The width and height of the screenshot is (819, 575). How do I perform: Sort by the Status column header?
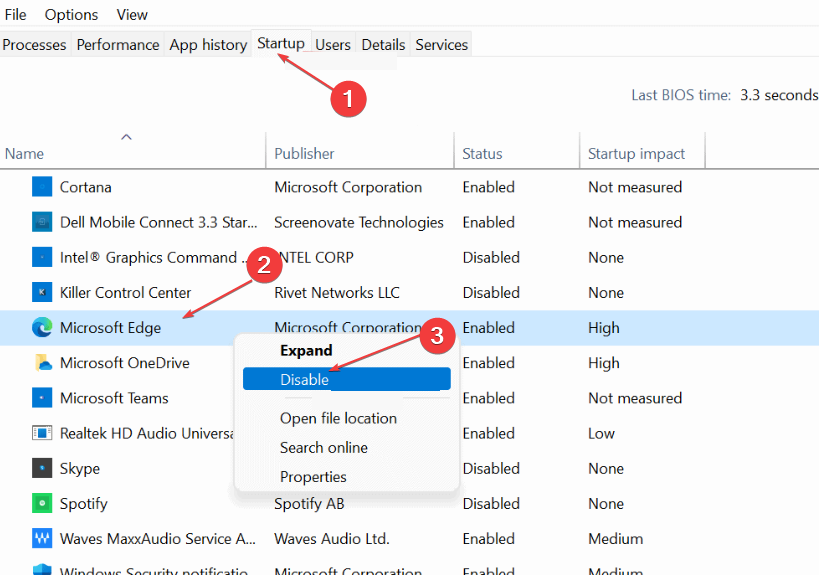click(482, 154)
